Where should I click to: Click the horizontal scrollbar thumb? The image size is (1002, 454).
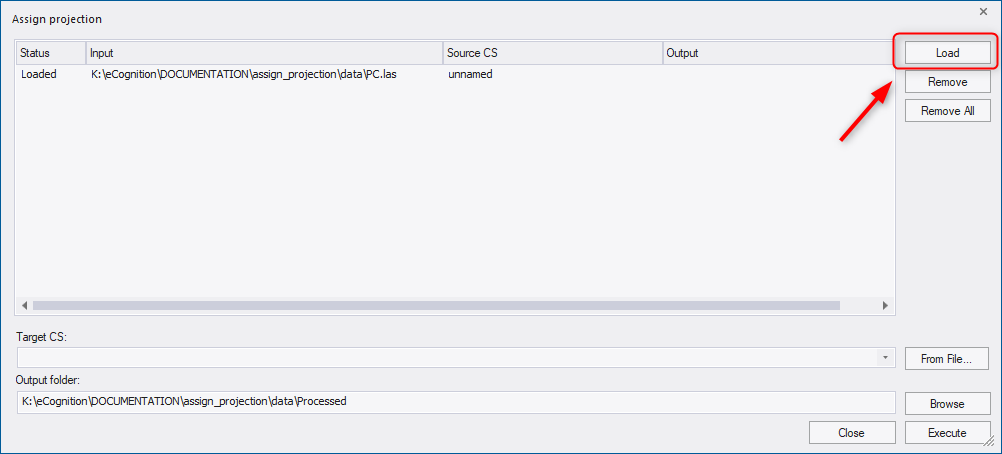pyautogui.click(x=436, y=306)
